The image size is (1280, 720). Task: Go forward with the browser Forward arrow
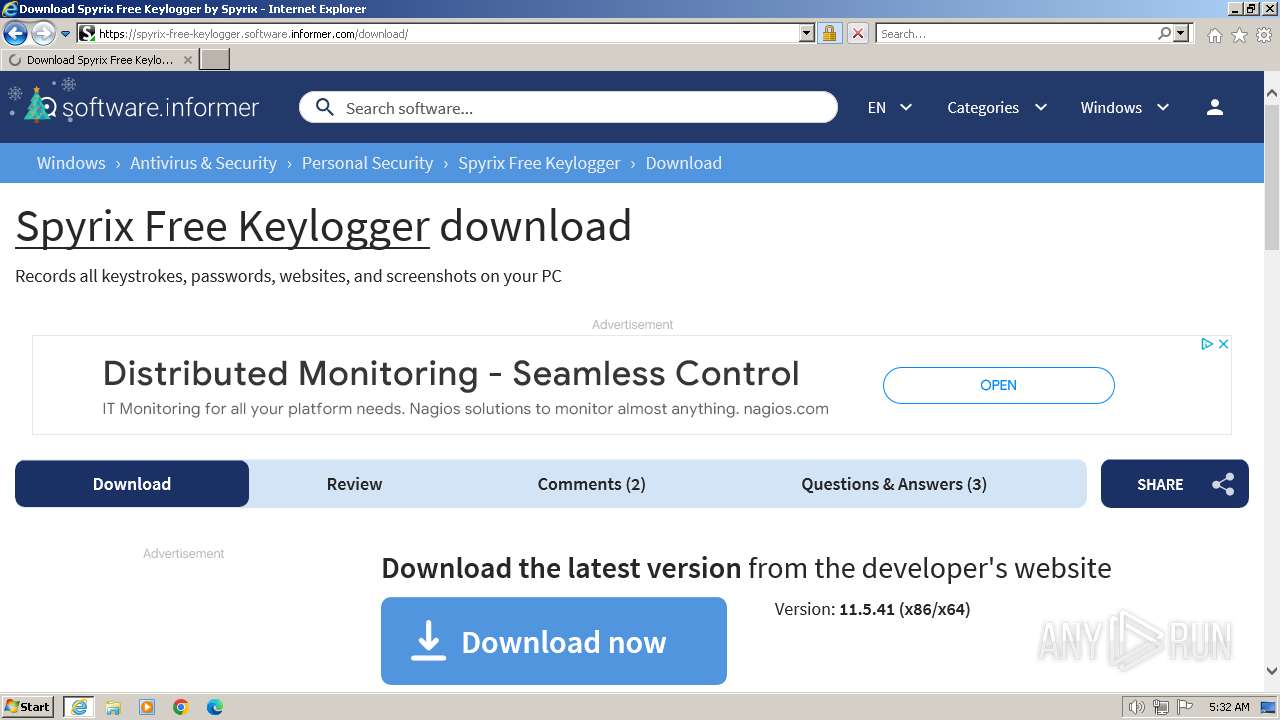[43, 33]
